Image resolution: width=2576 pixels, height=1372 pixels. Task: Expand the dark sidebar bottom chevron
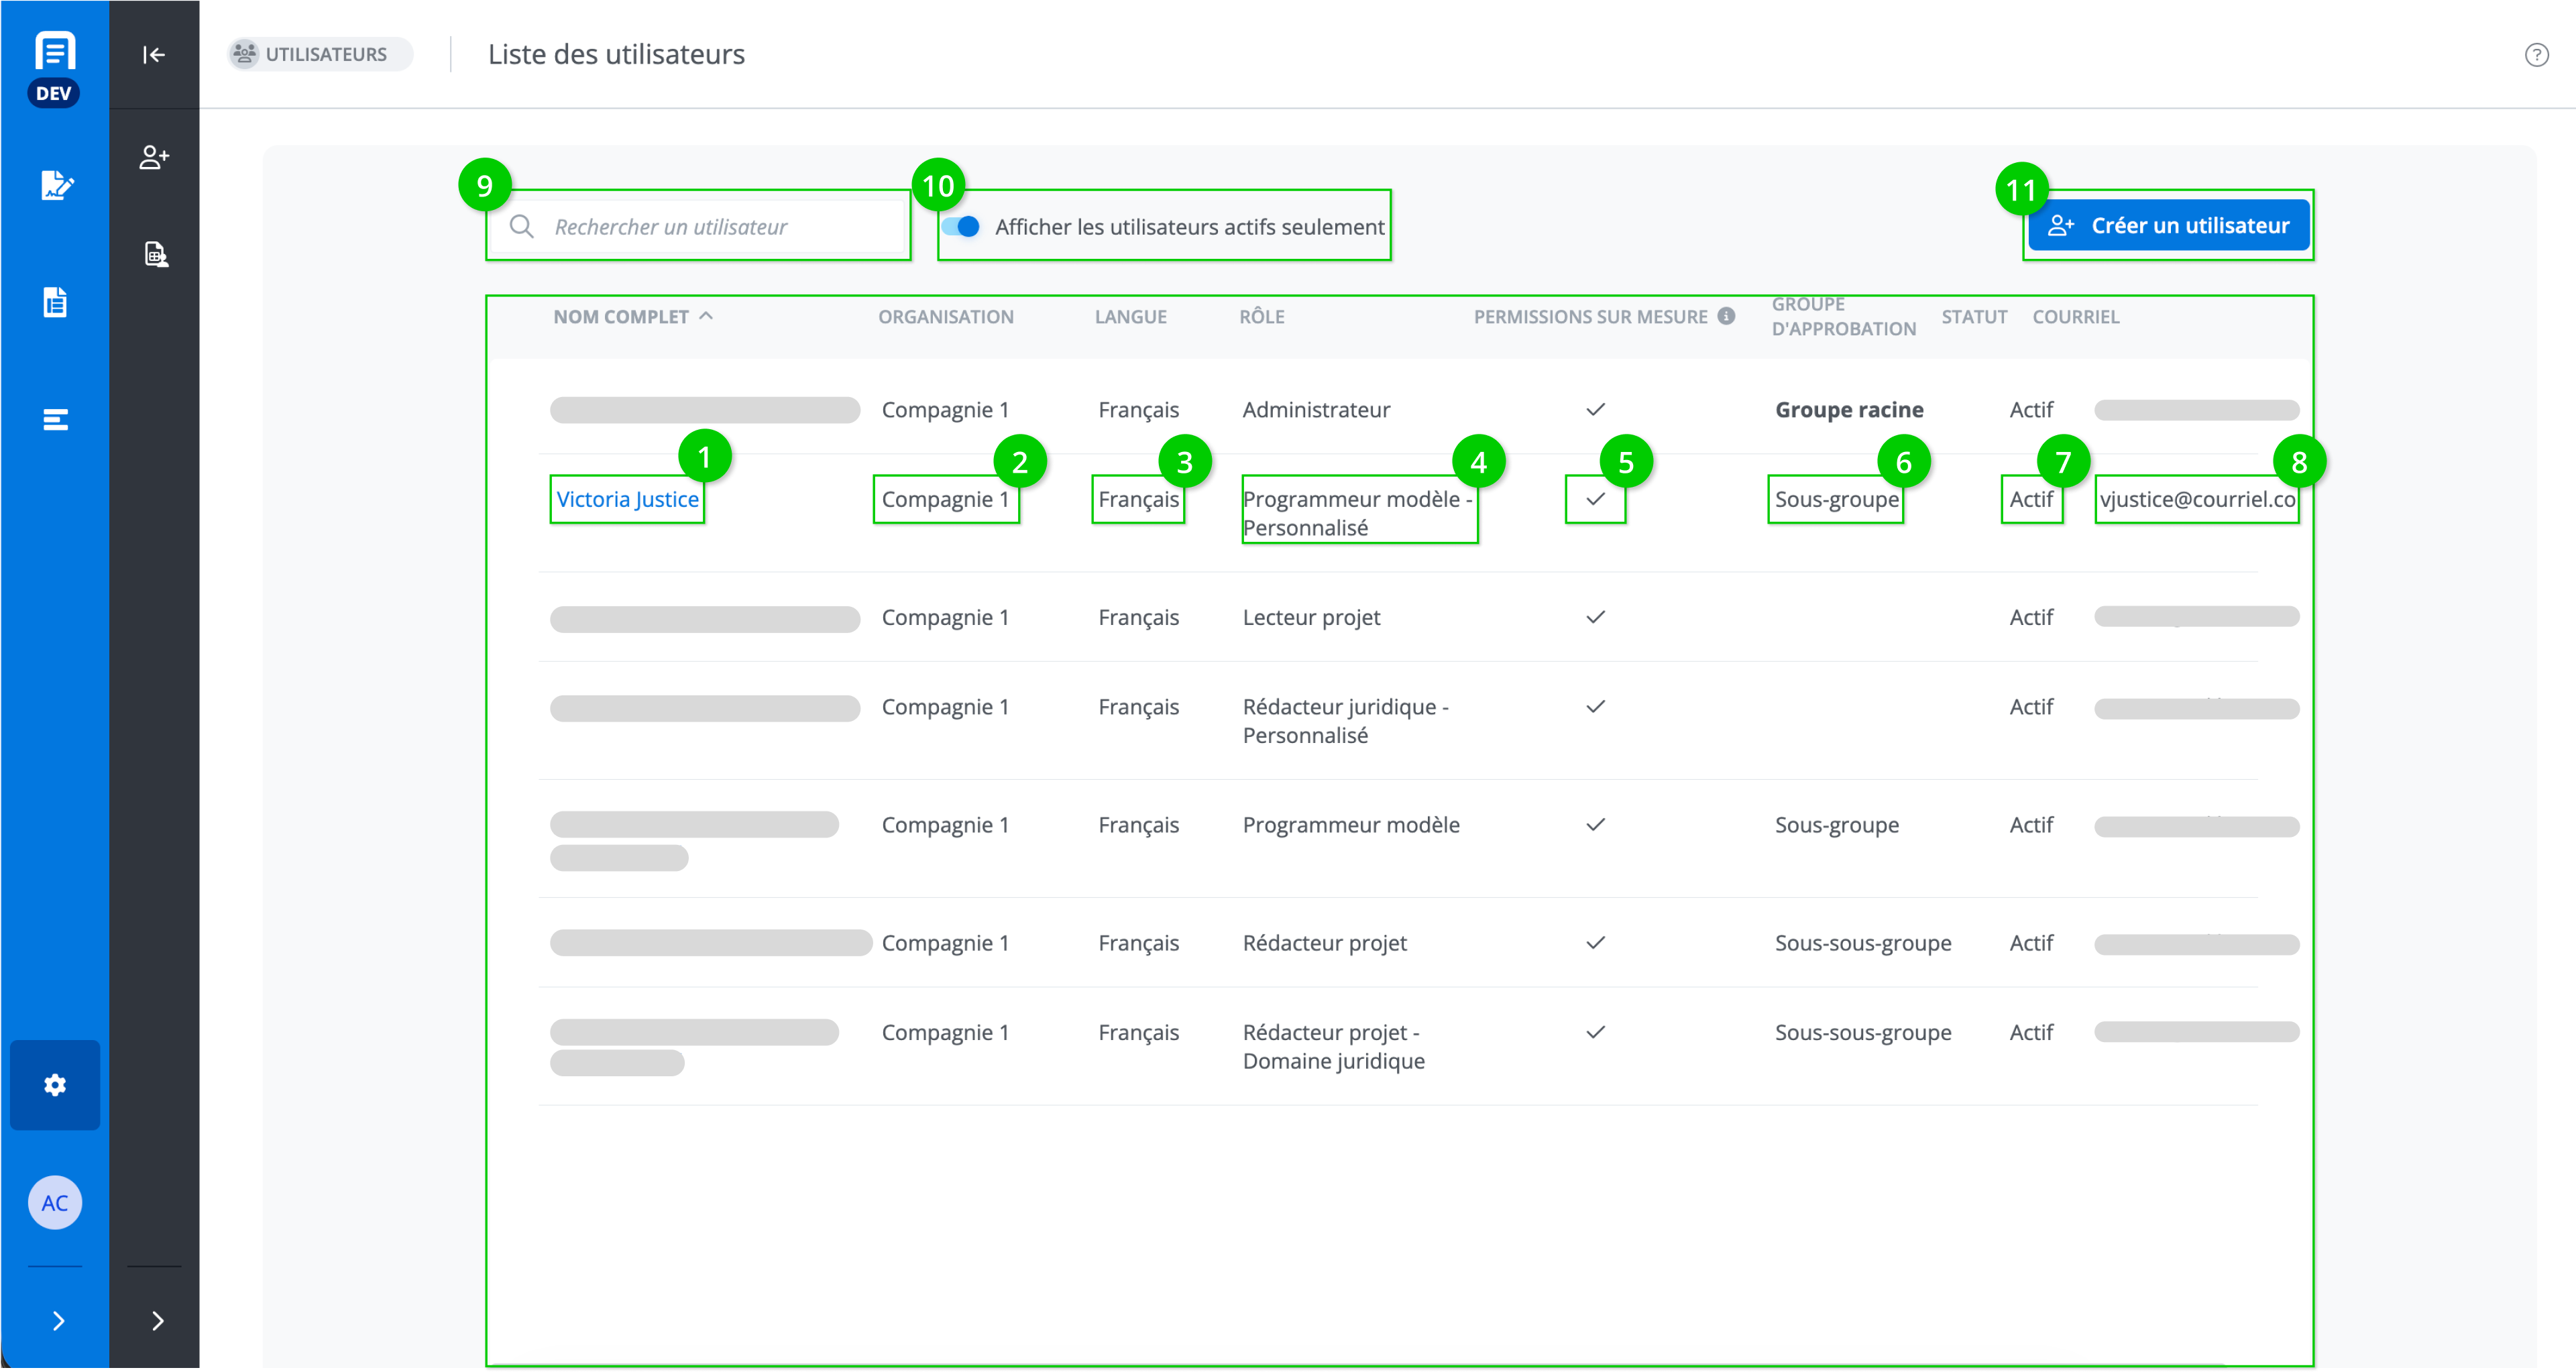(x=157, y=1321)
